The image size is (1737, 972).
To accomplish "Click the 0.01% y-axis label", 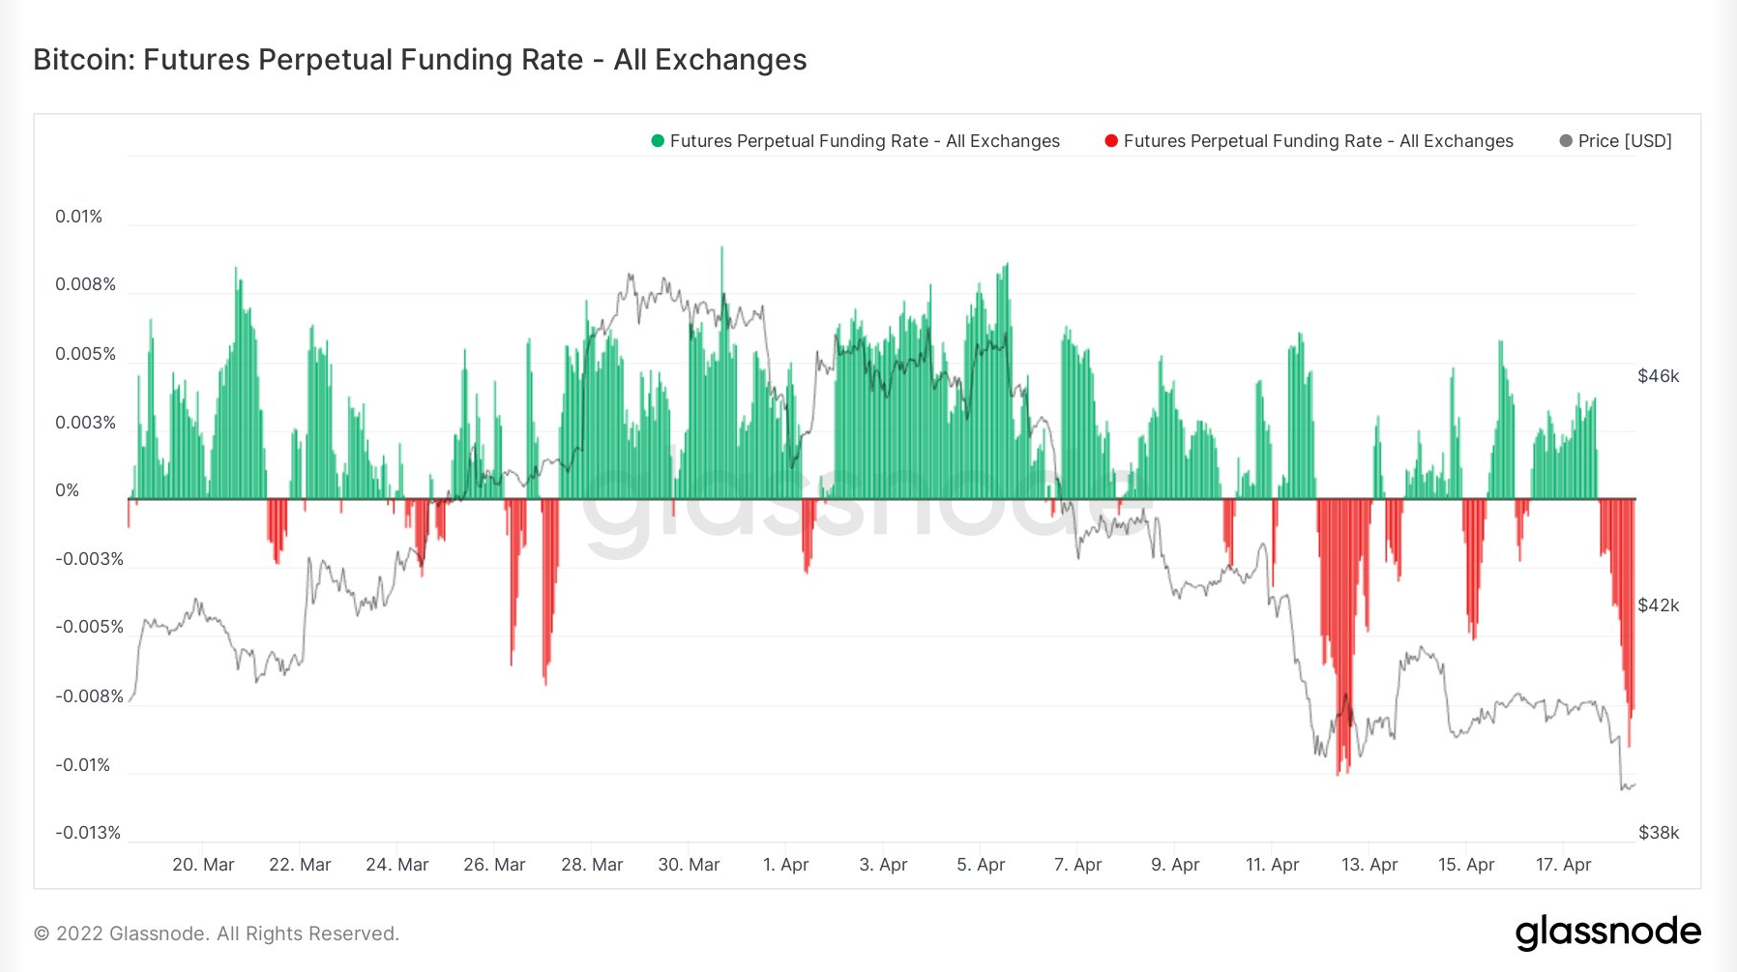I will pyautogui.click(x=79, y=217).
